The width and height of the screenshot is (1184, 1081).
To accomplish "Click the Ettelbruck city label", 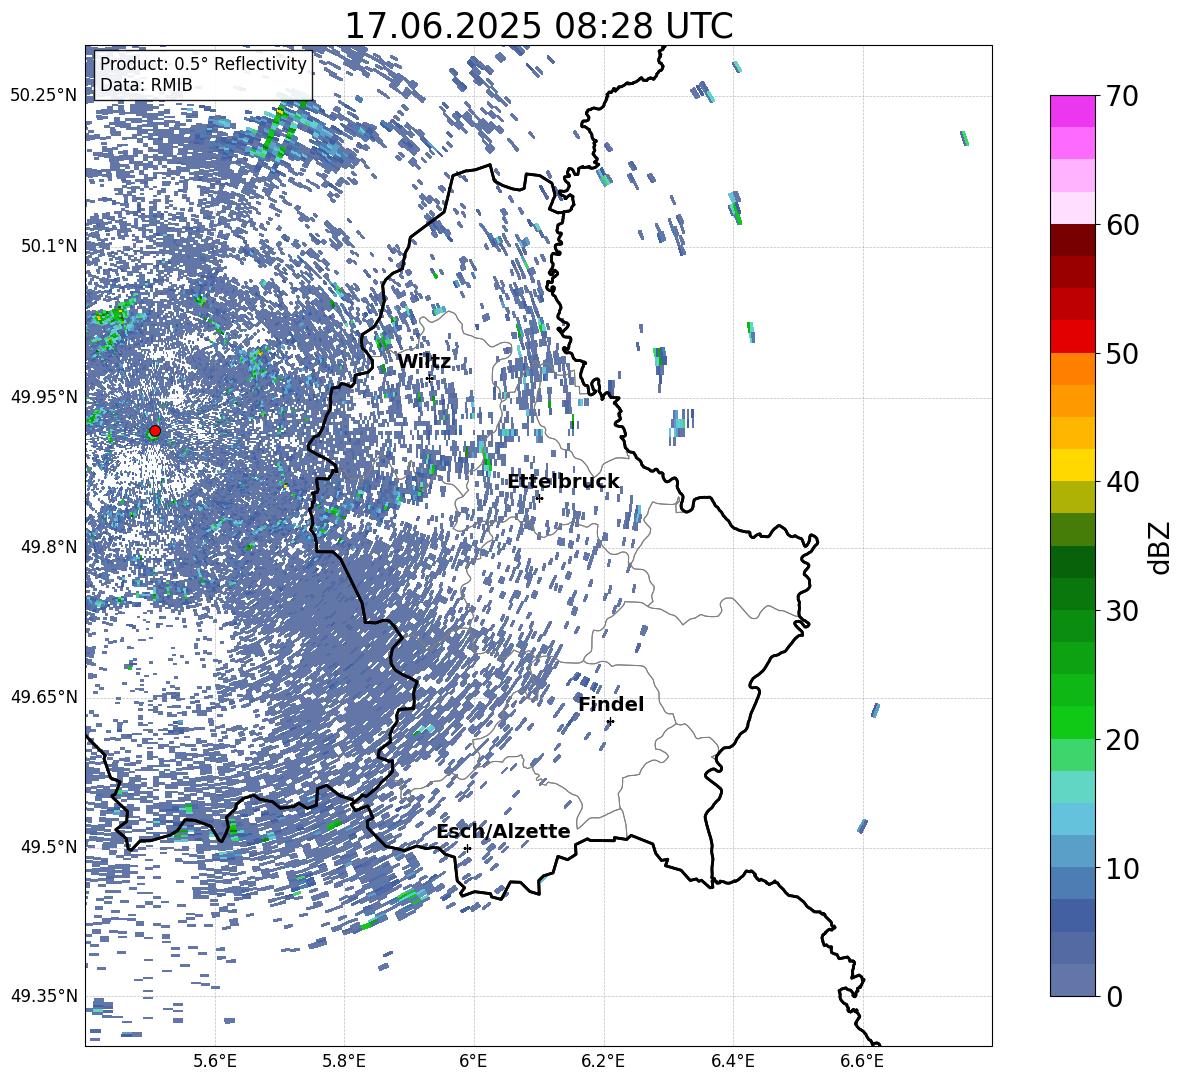I will click(x=563, y=481).
